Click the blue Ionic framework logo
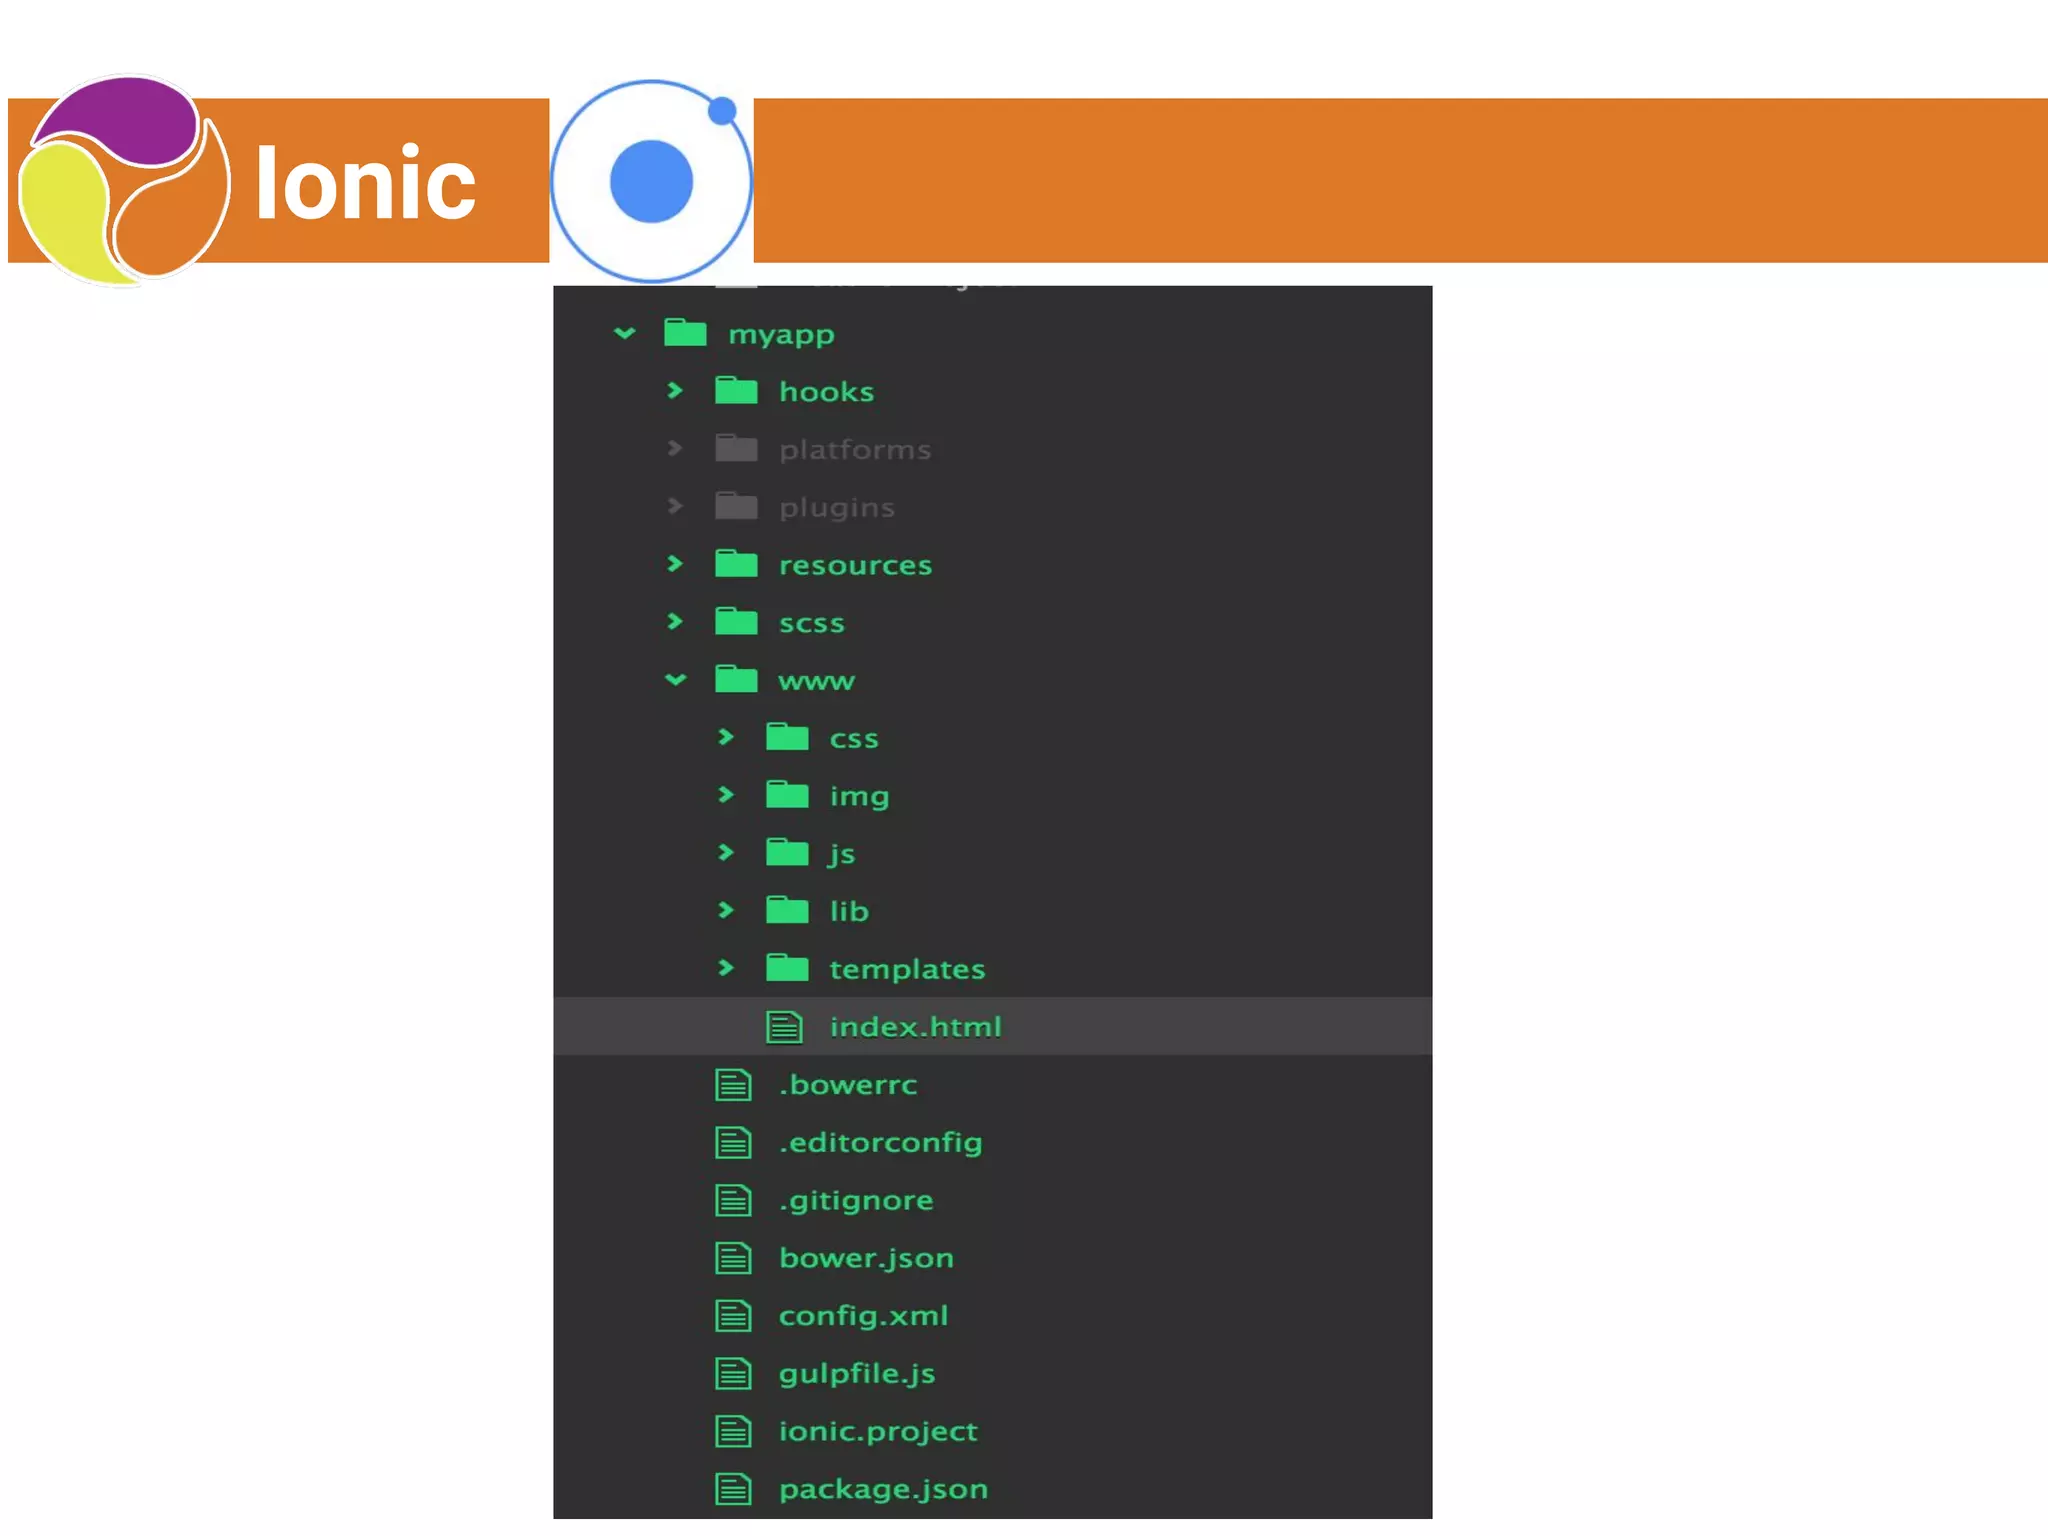 click(x=651, y=181)
